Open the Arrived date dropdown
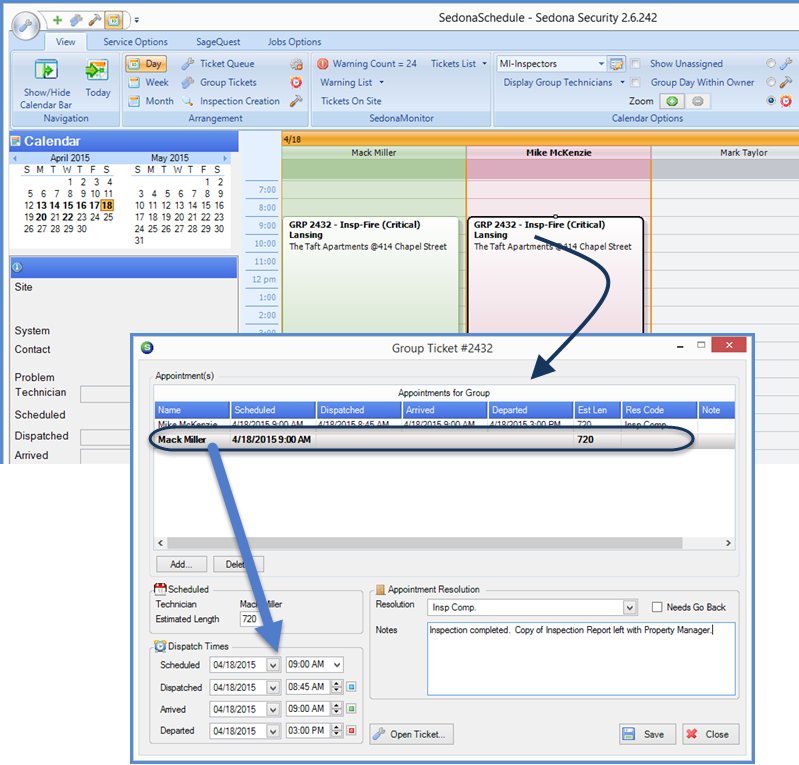The image size is (799, 765). [273, 709]
